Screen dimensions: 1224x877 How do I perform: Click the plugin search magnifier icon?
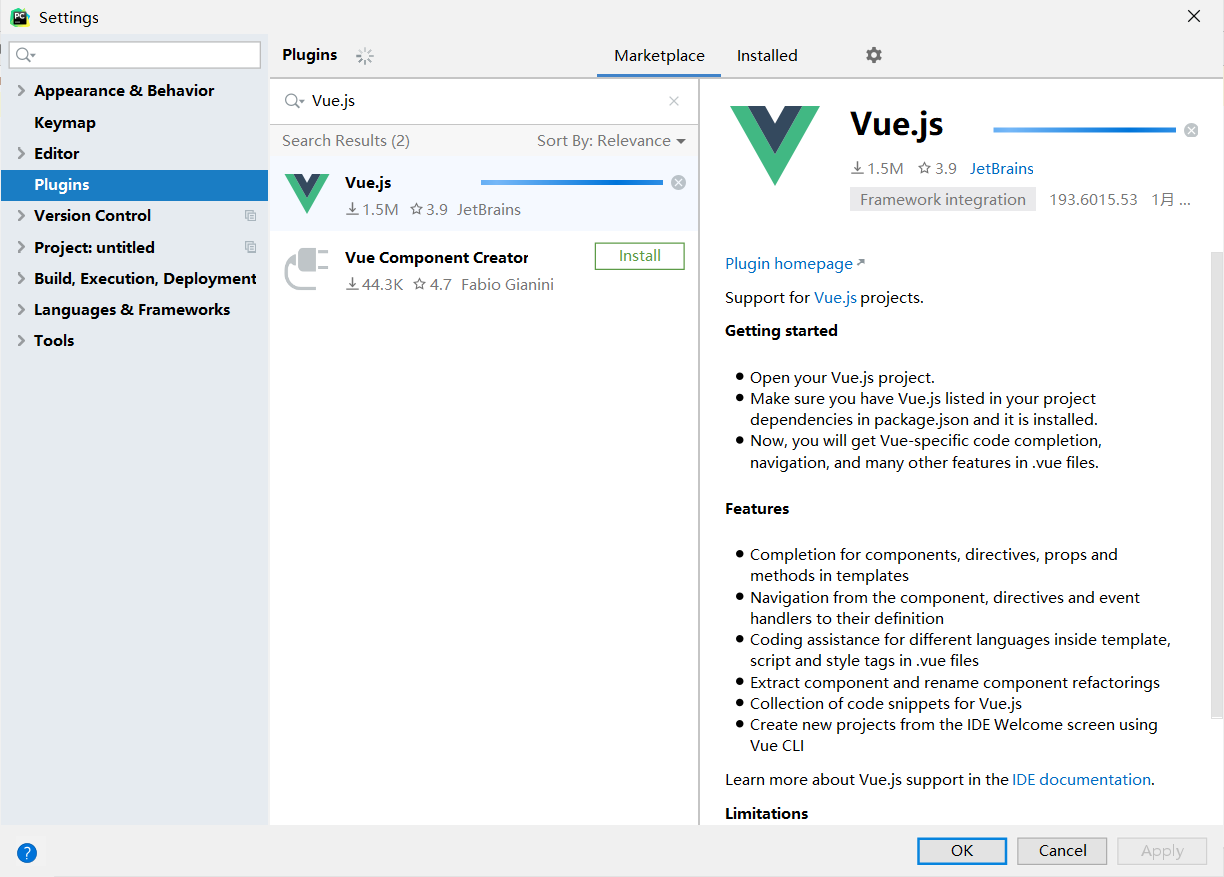(x=294, y=101)
